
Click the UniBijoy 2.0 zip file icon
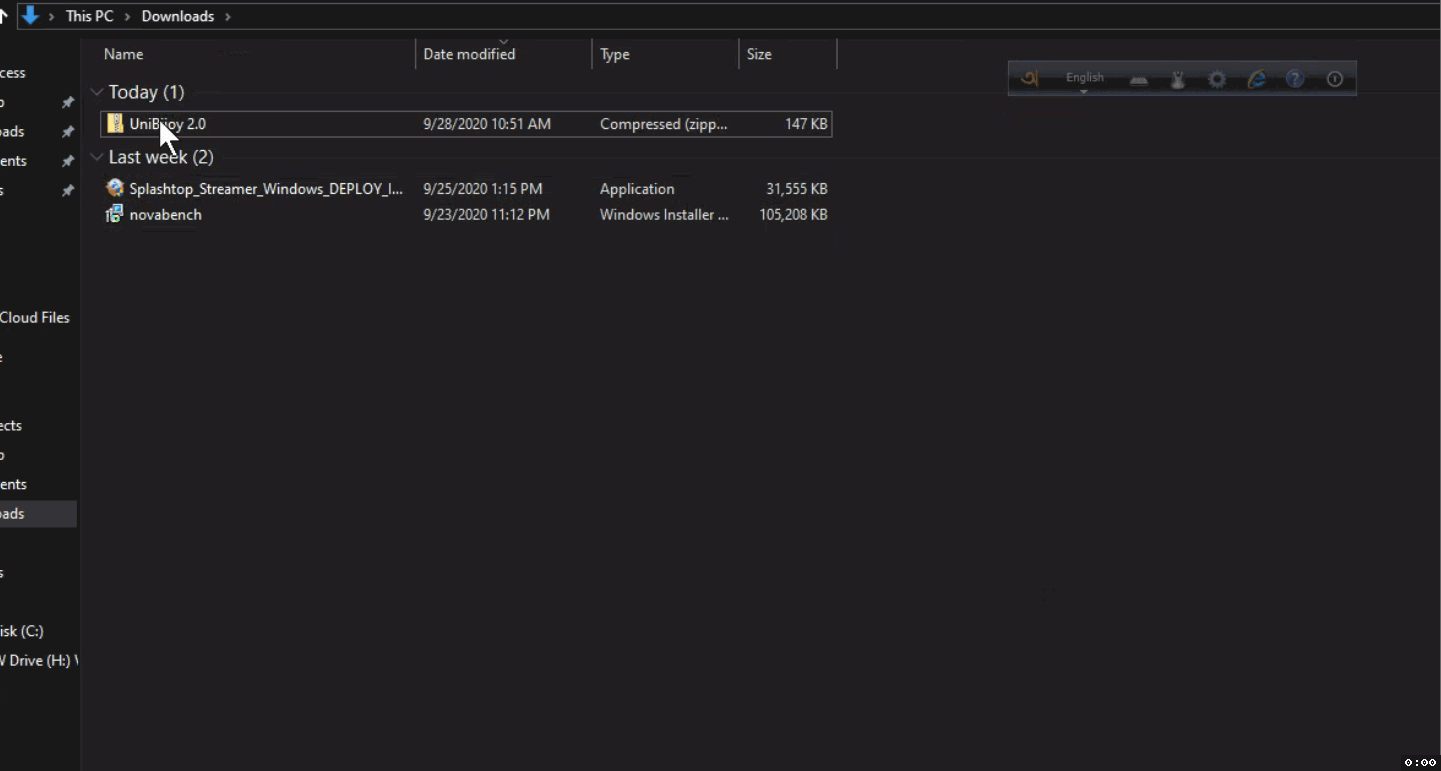(116, 124)
